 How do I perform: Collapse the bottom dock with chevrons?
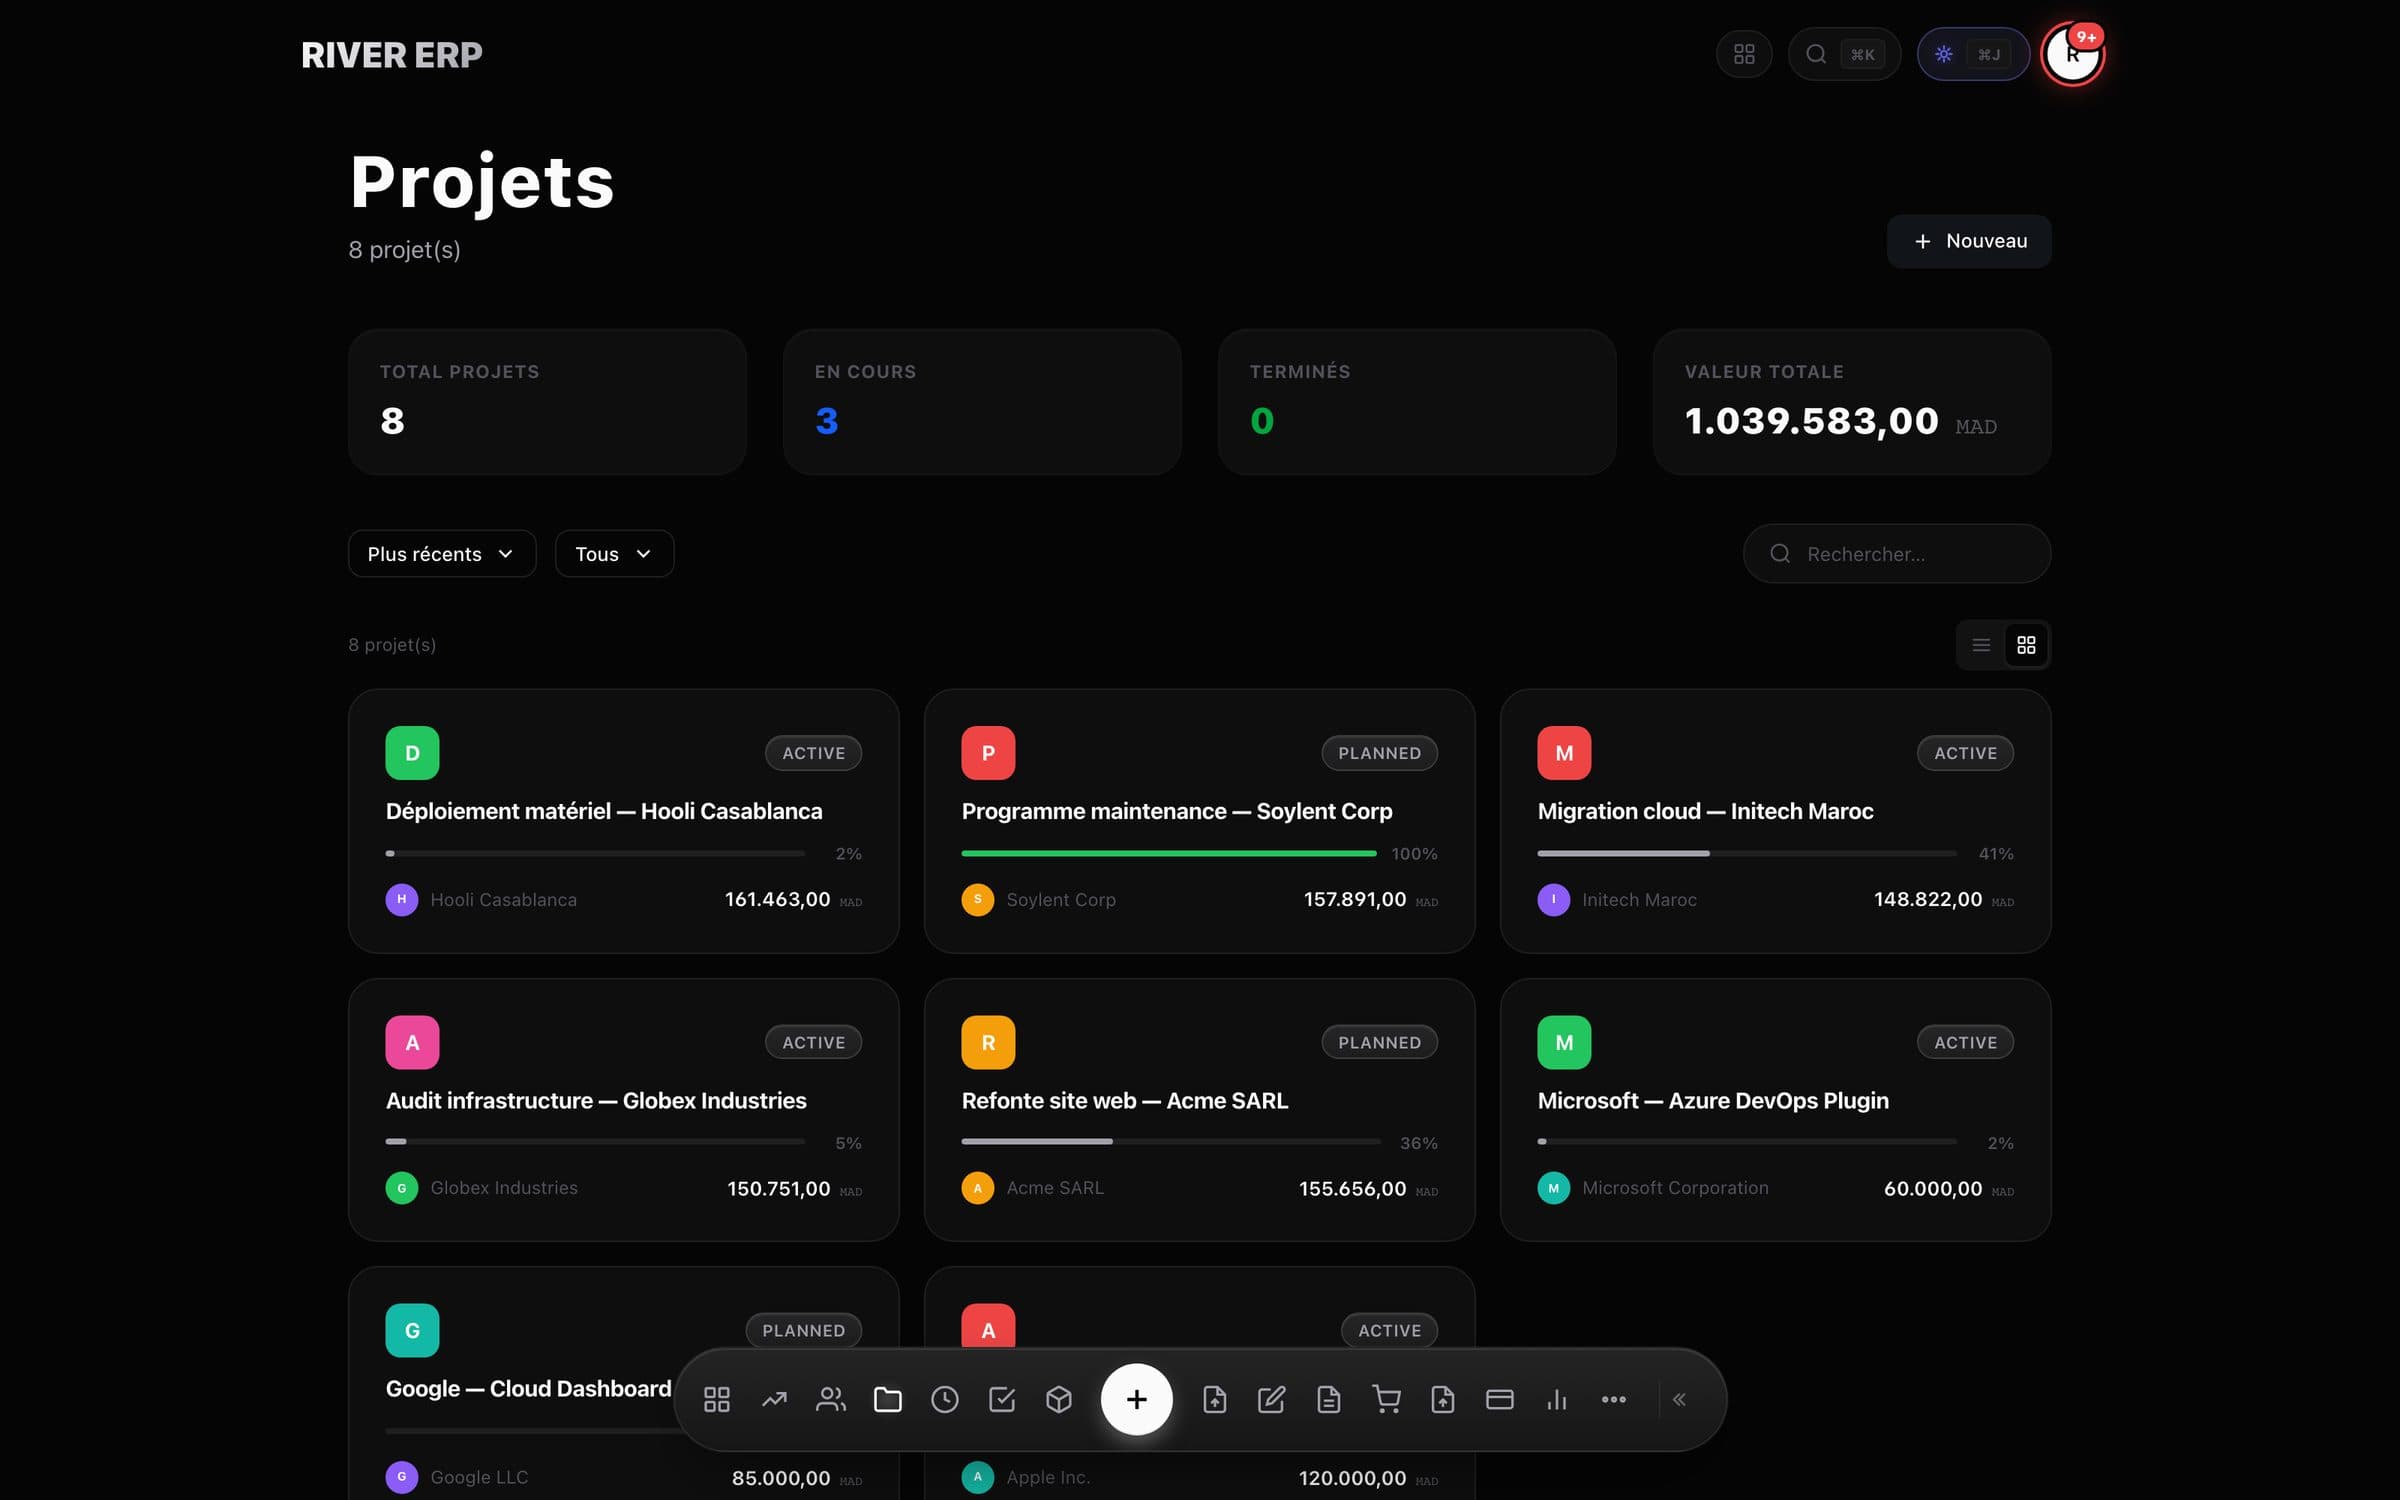point(1679,1399)
